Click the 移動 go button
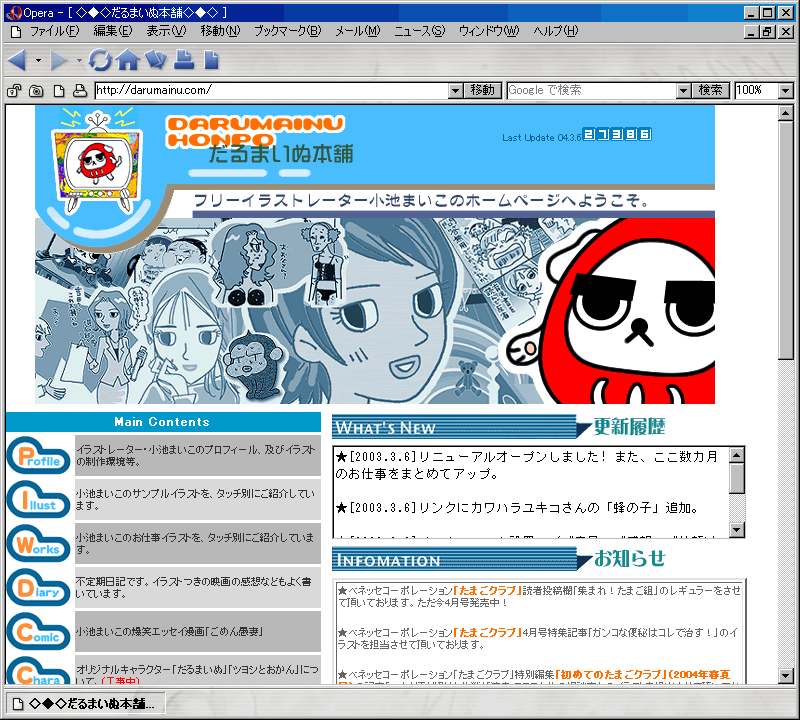Screen dimensions: 800x720 pos(483,91)
